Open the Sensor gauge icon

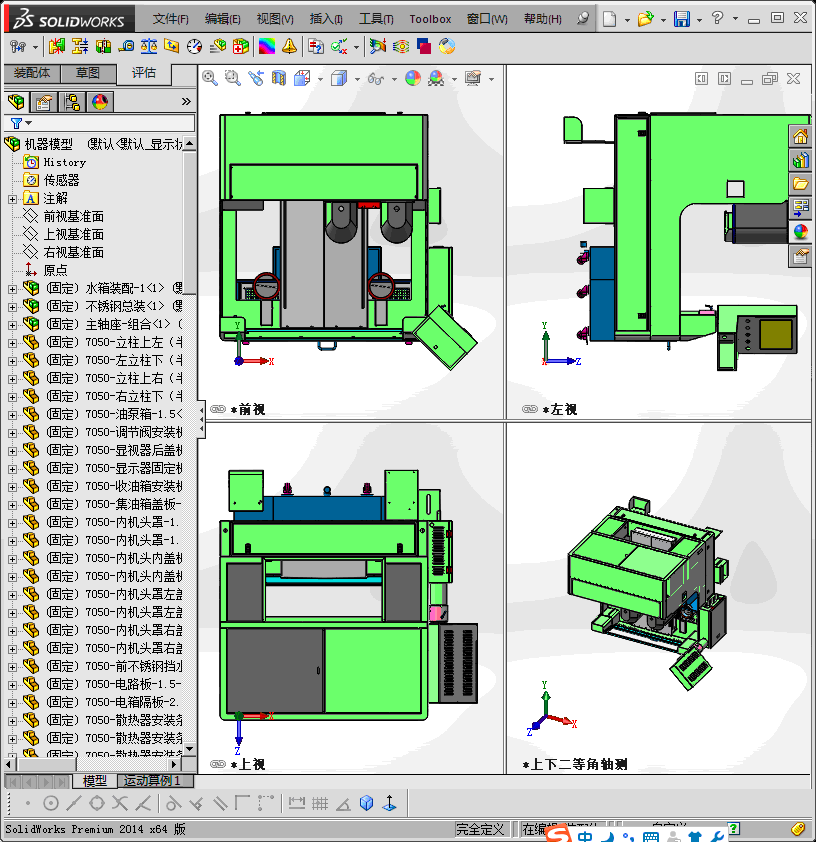(x=194, y=46)
